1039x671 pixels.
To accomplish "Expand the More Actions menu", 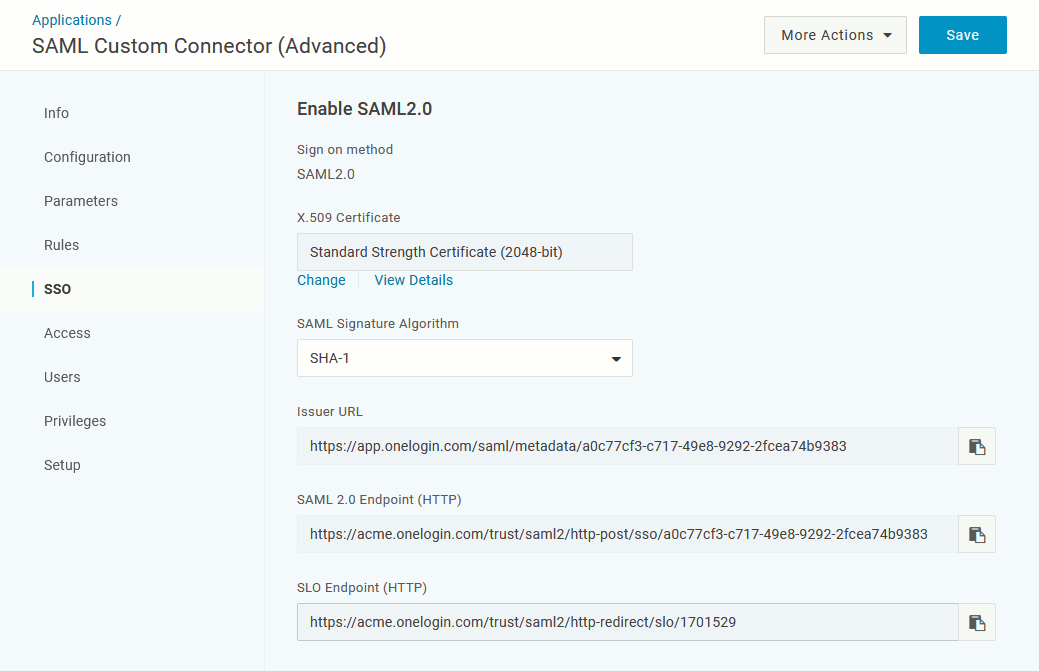I will pyautogui.click(x=834, y=34).
